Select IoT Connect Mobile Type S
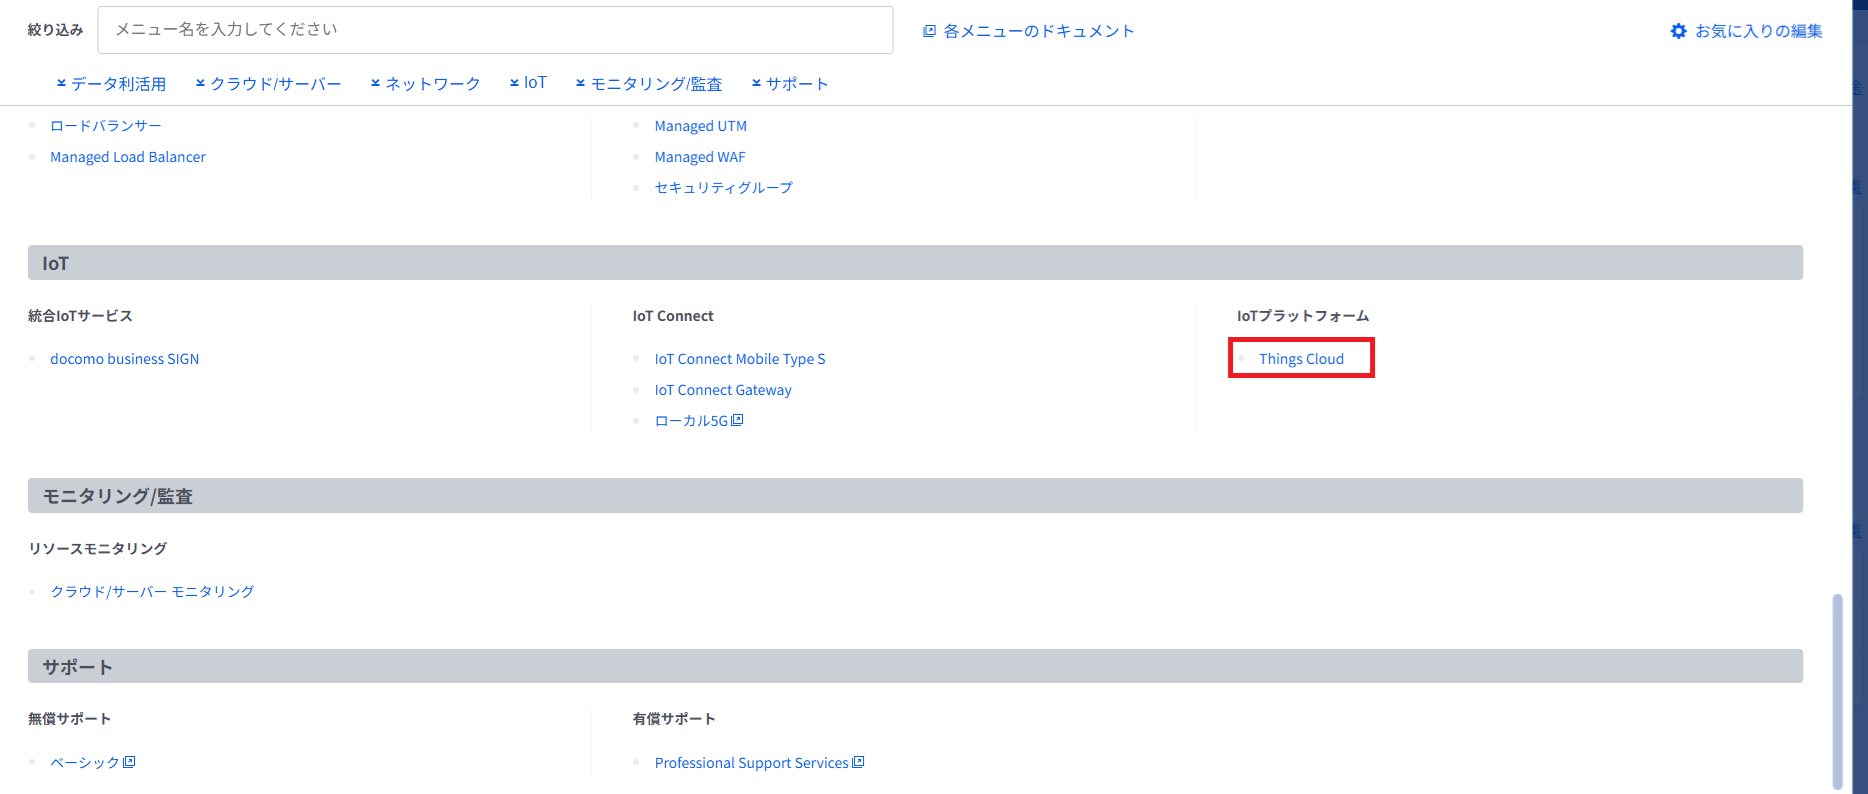Viewport: 1868px width, 794px height. pyautogui.click(x=740, y=359)
